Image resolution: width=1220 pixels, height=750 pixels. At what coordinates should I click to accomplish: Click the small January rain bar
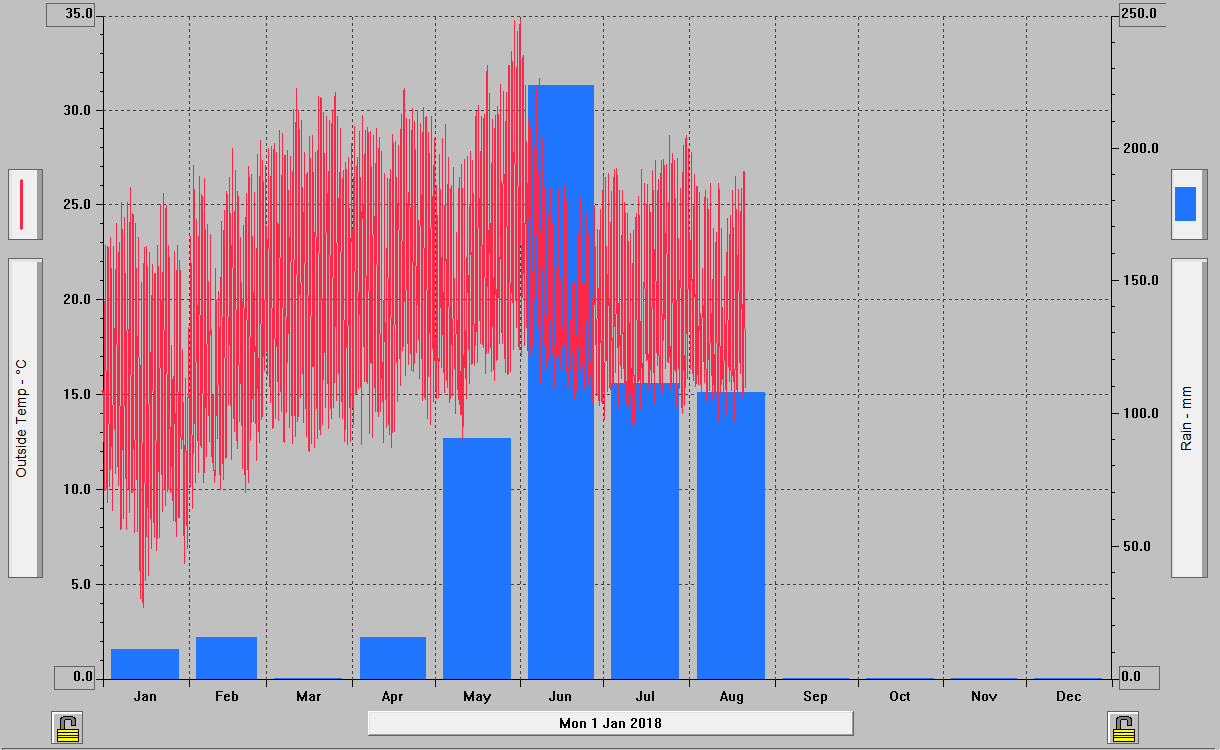pyautogui.click(x=145, y=664)
